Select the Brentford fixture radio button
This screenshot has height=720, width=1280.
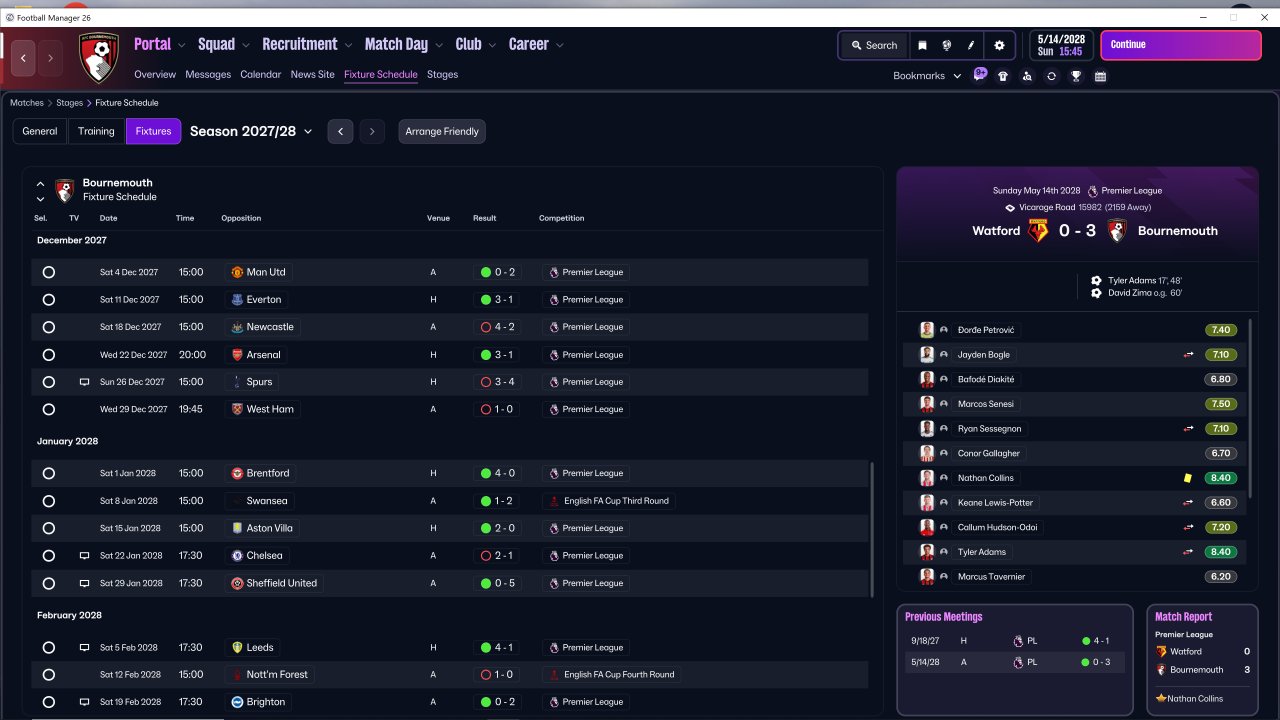(49, 473)
